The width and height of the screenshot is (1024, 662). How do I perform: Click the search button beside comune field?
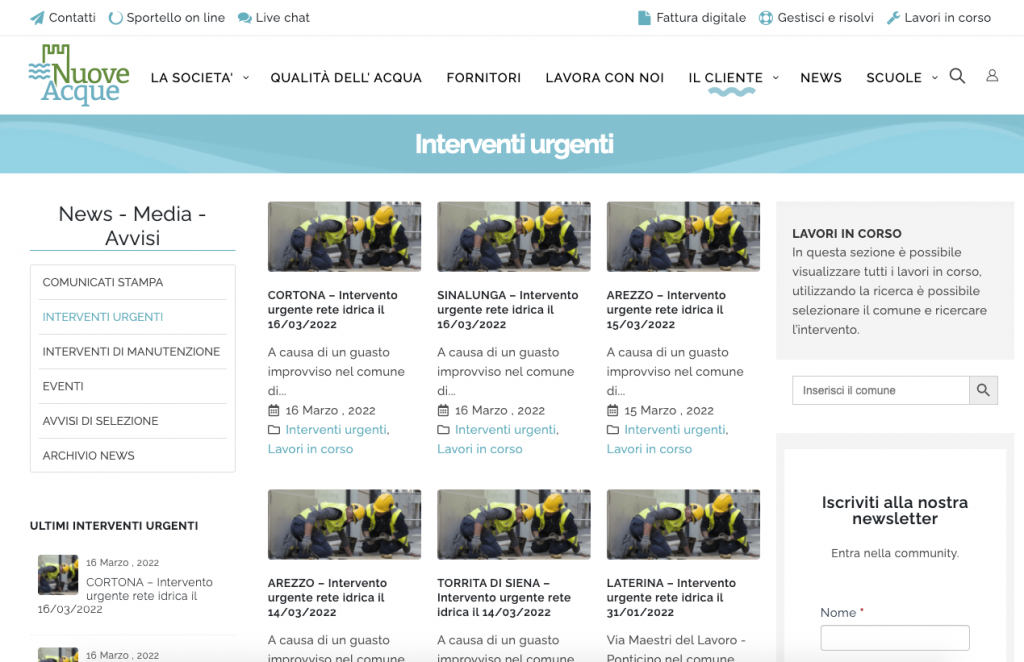[x=984, y=390]
